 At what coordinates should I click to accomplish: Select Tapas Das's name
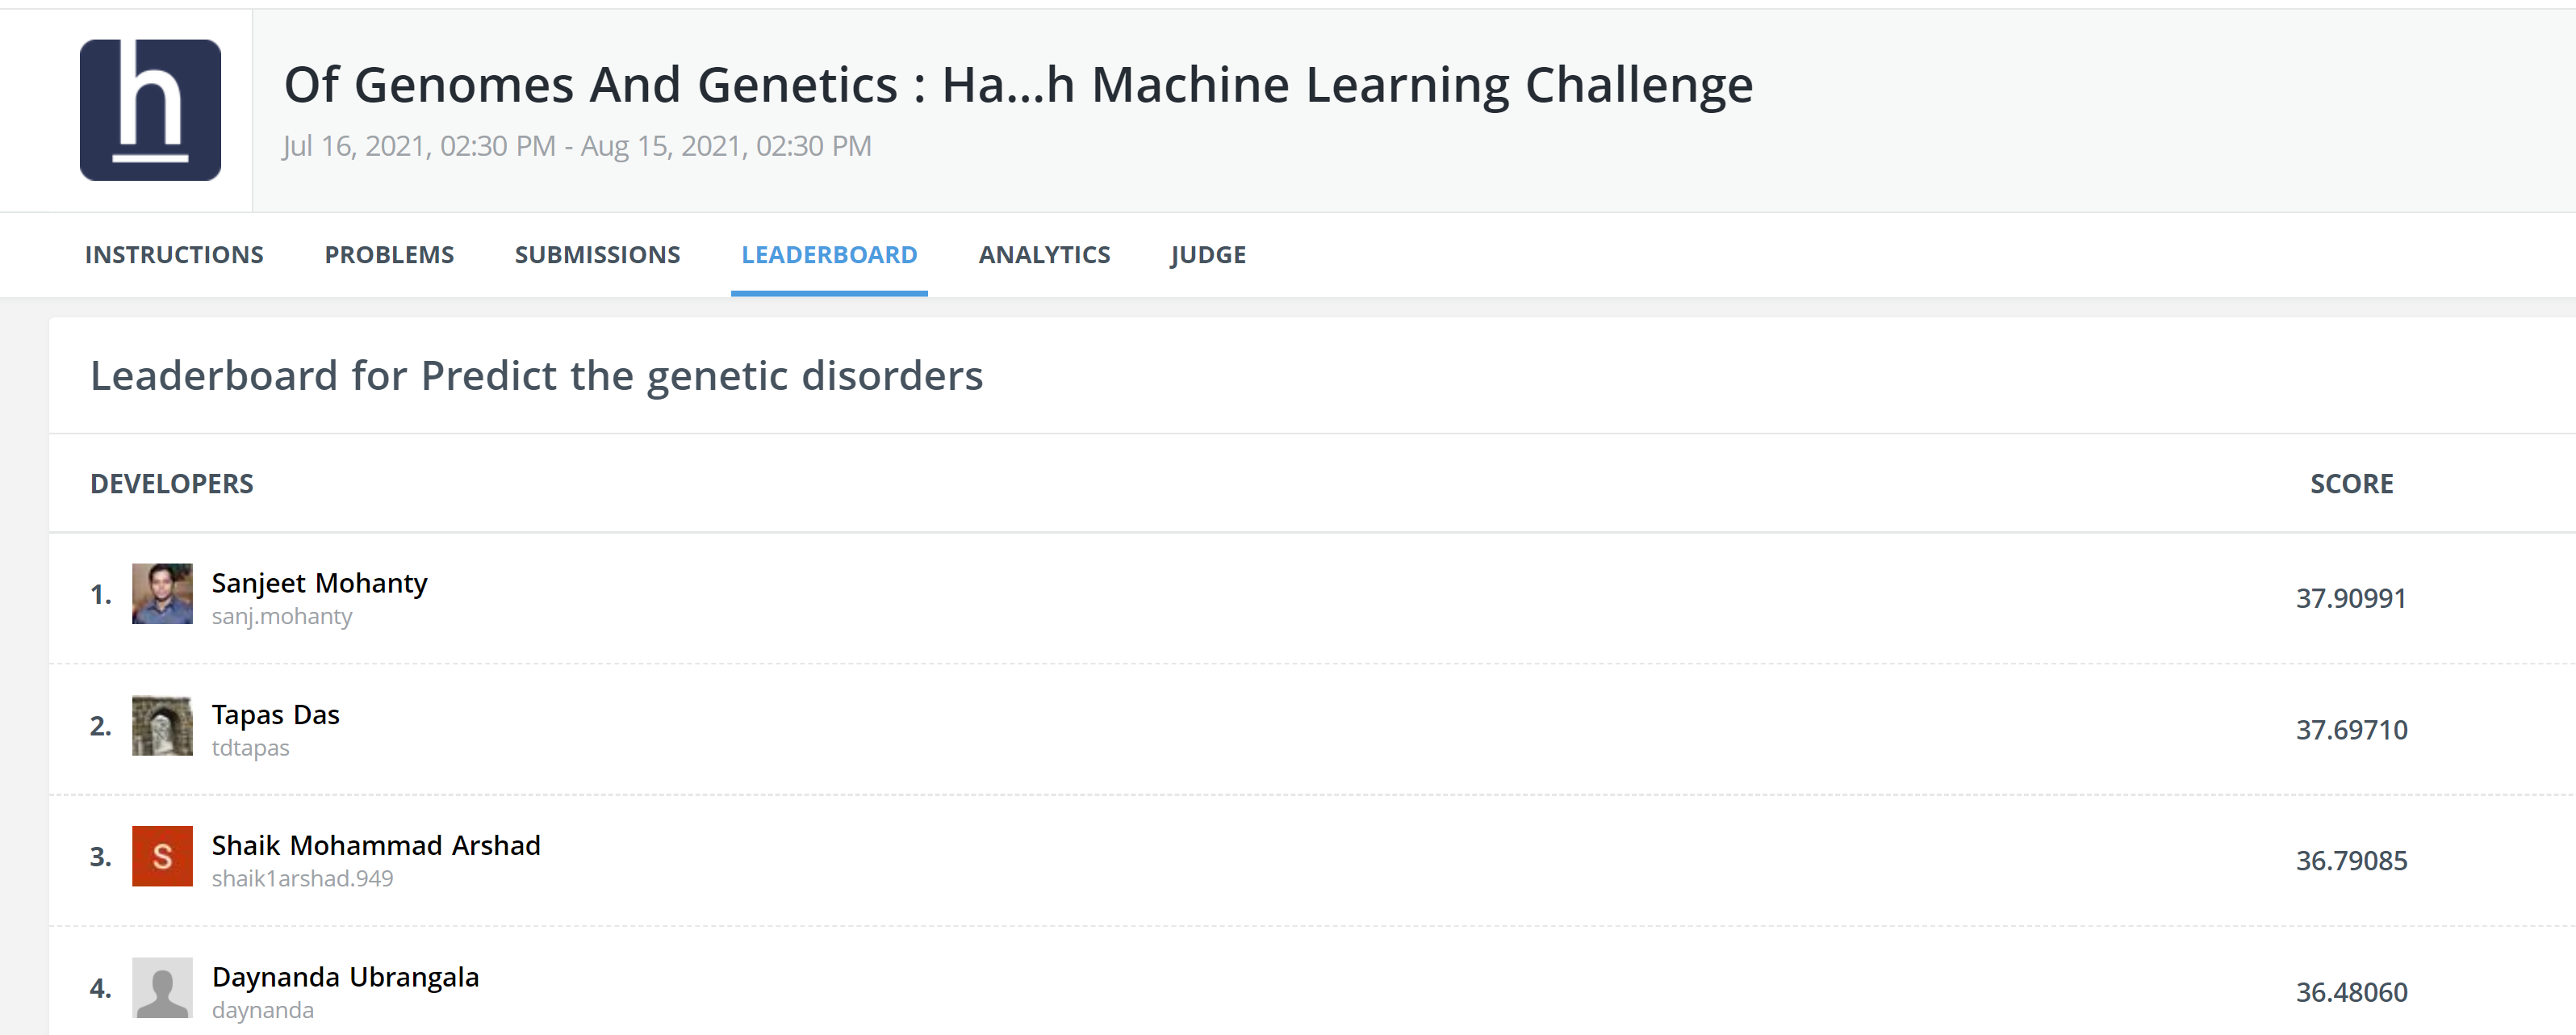coord(275,714)
